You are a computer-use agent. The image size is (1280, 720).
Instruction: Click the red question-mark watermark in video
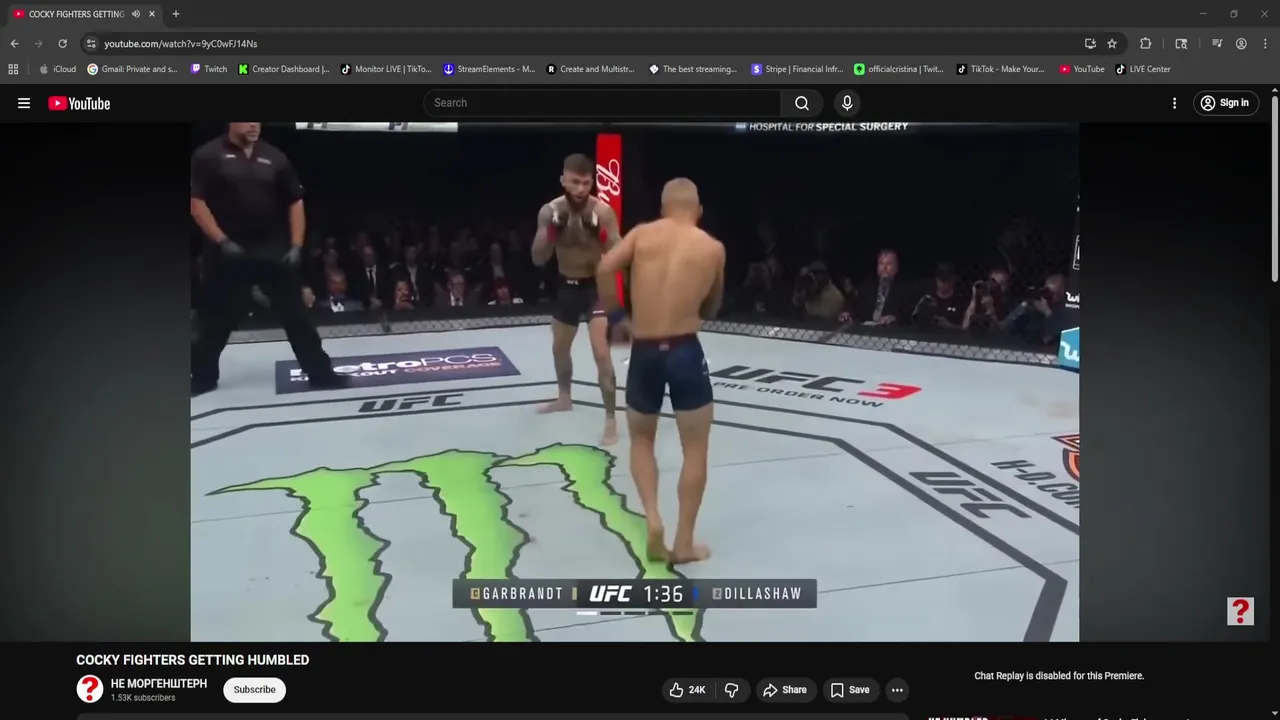point(1240,611)
